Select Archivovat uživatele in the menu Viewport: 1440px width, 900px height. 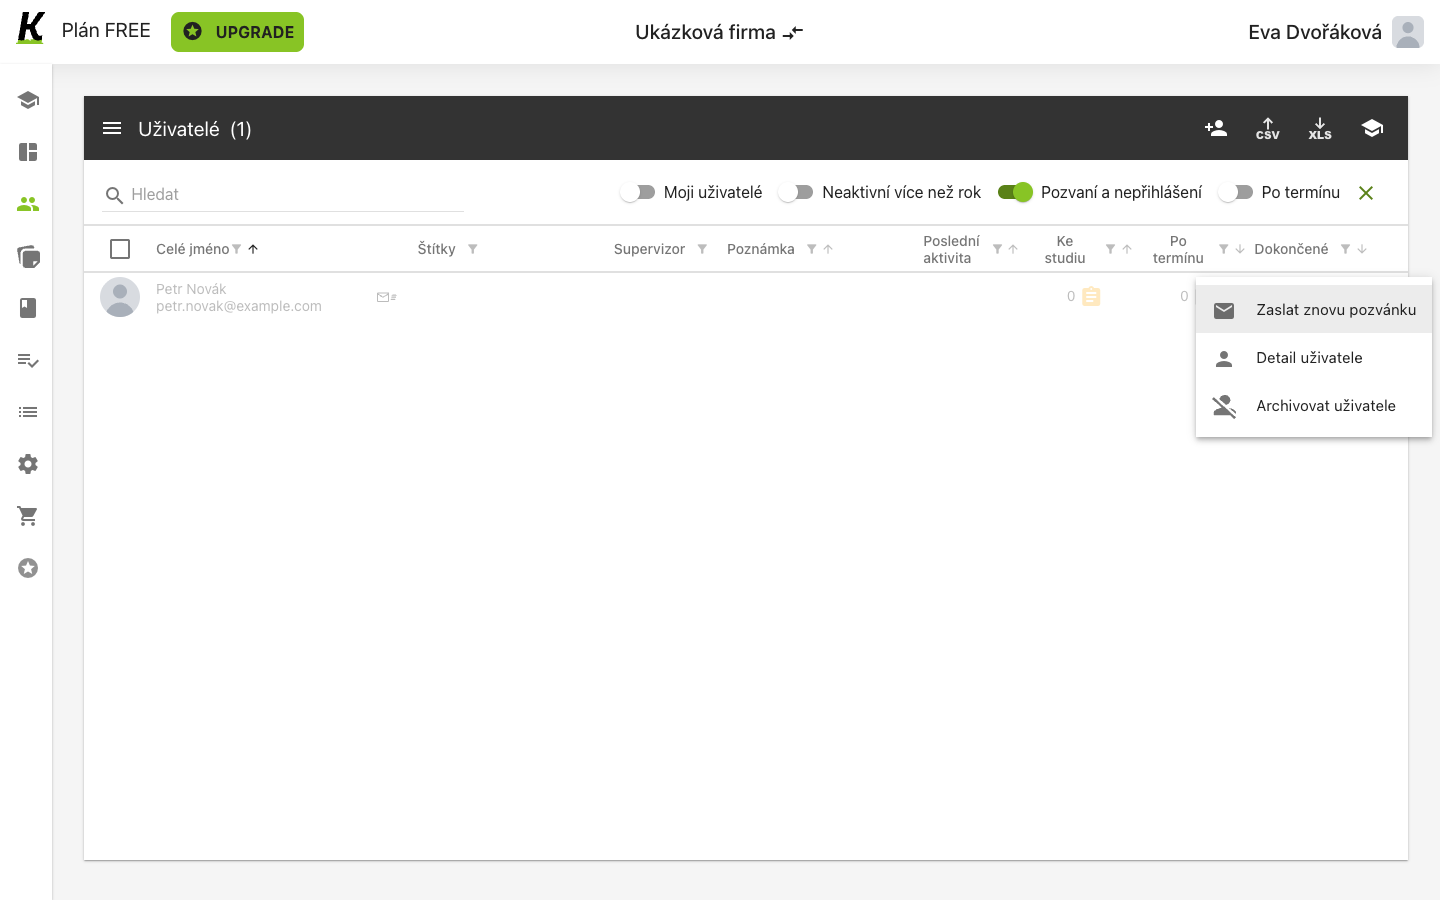pyautogui.click(x=1314, y=406)
